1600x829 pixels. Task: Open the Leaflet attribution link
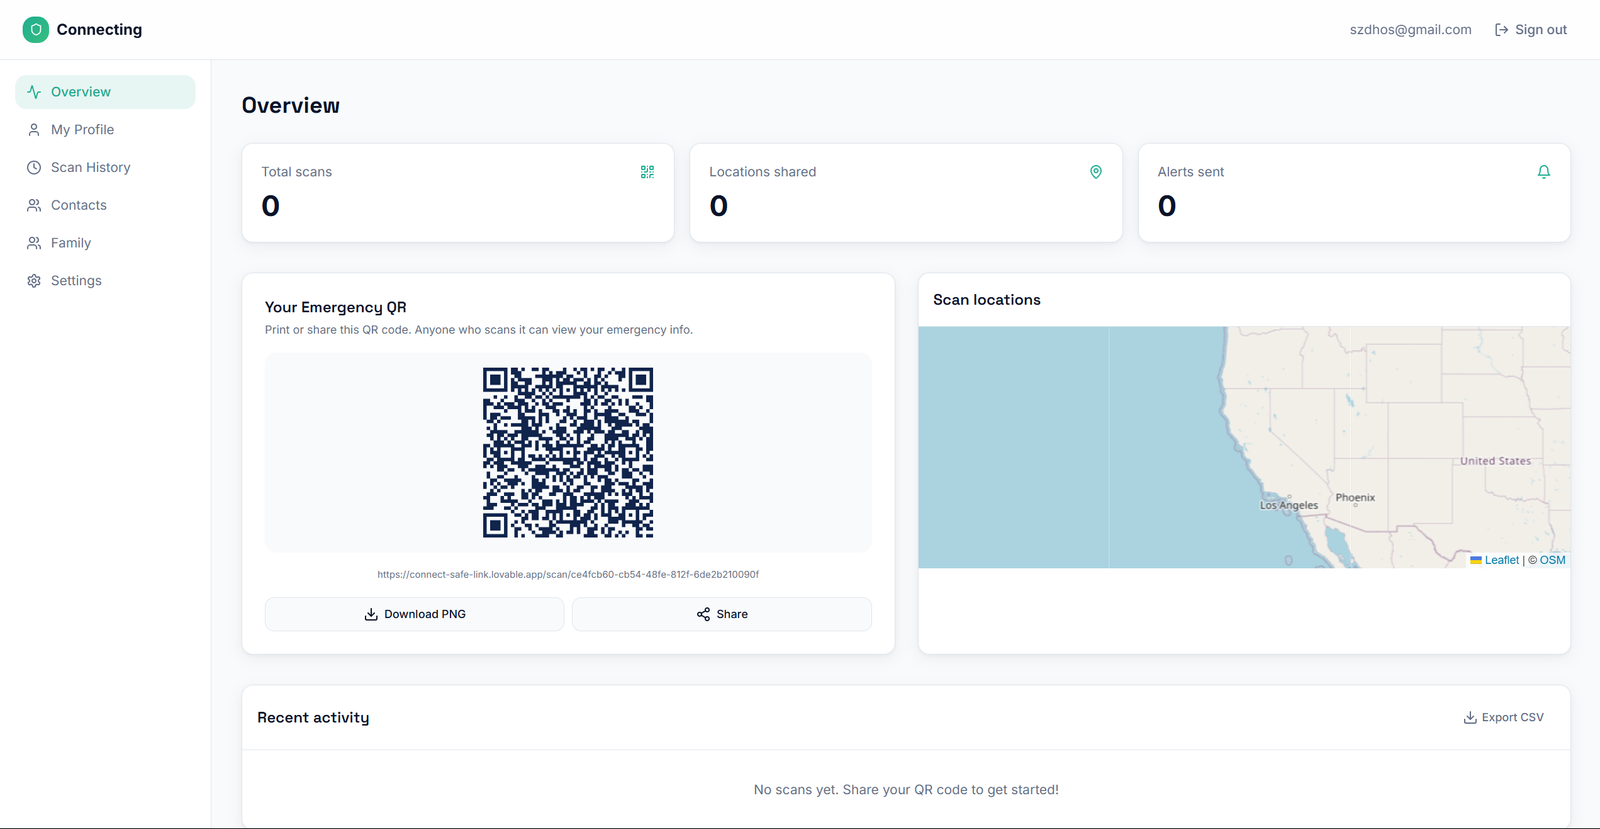tap(1501, 560)
